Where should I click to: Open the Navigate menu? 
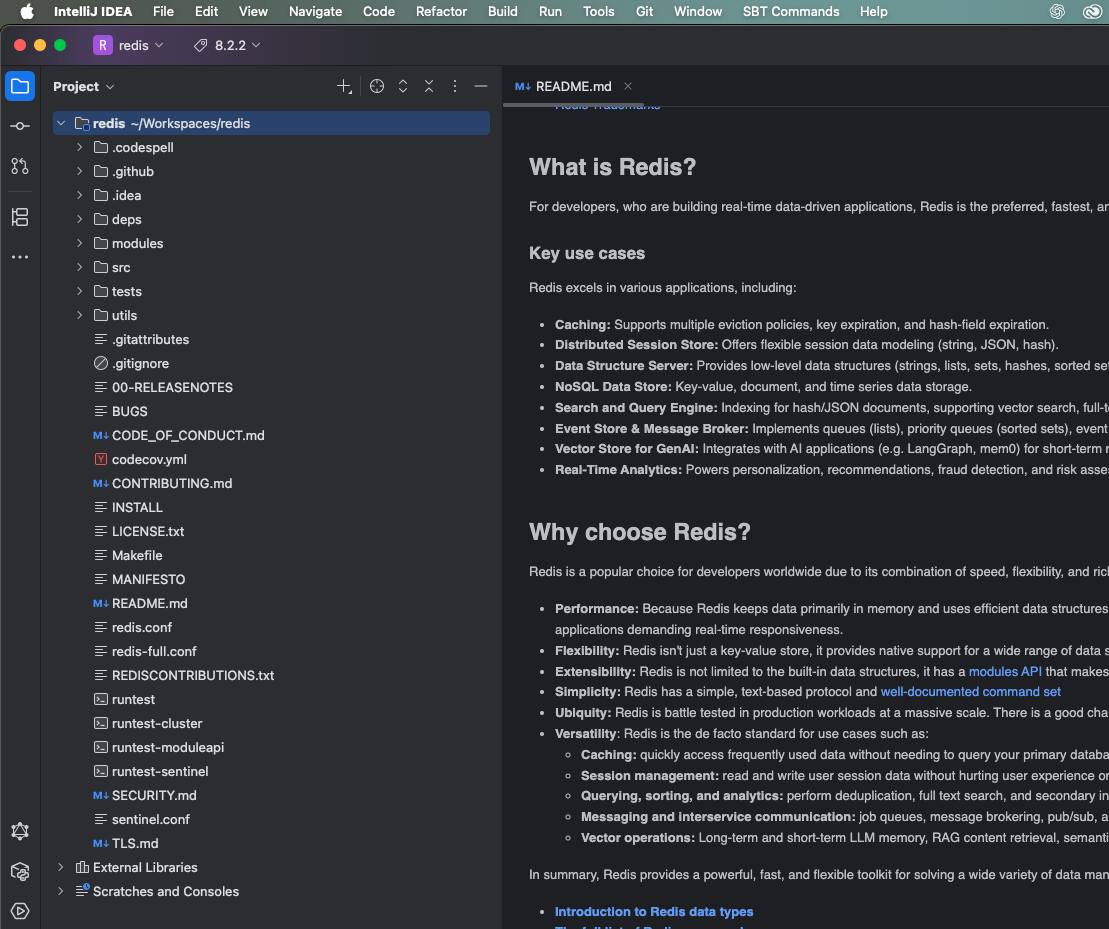pos(315,11)
